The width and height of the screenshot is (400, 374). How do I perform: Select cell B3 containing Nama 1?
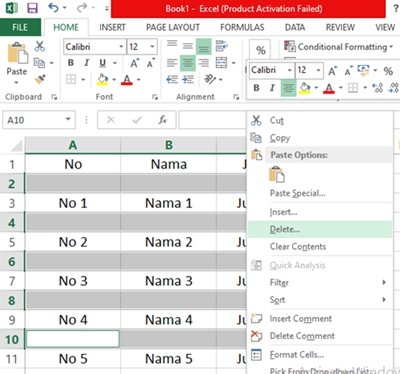pos(168,203)
